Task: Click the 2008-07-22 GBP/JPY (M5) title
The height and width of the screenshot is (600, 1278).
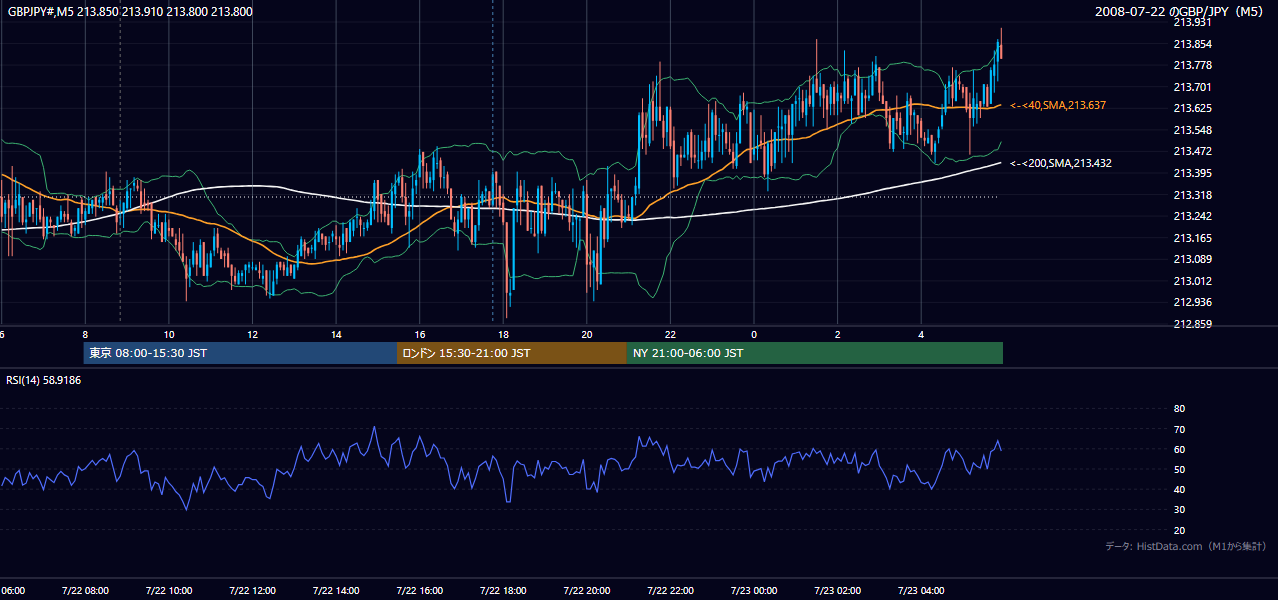Action: coord(1180,12)
